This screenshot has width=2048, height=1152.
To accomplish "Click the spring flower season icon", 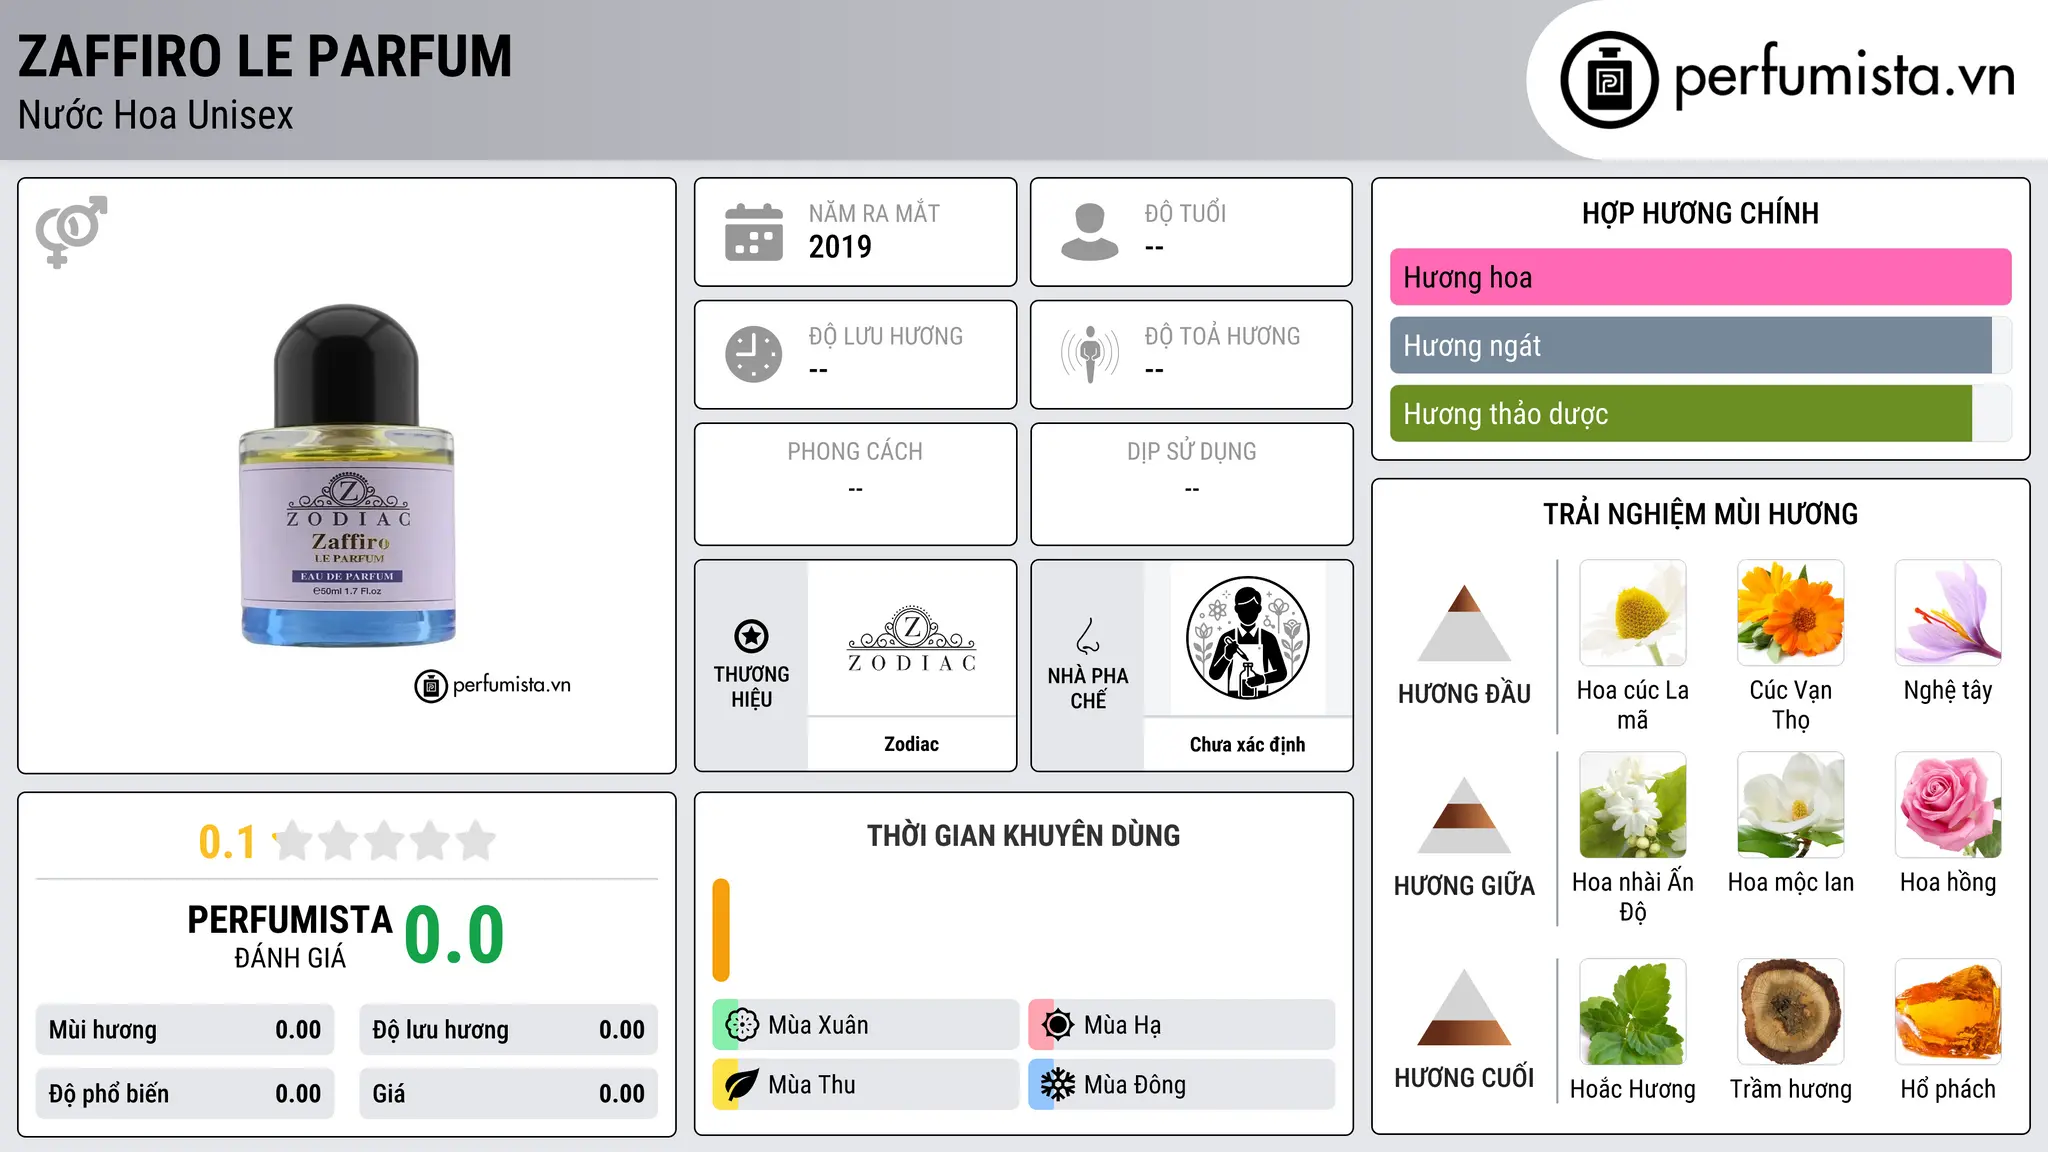I will (742, 1025).
